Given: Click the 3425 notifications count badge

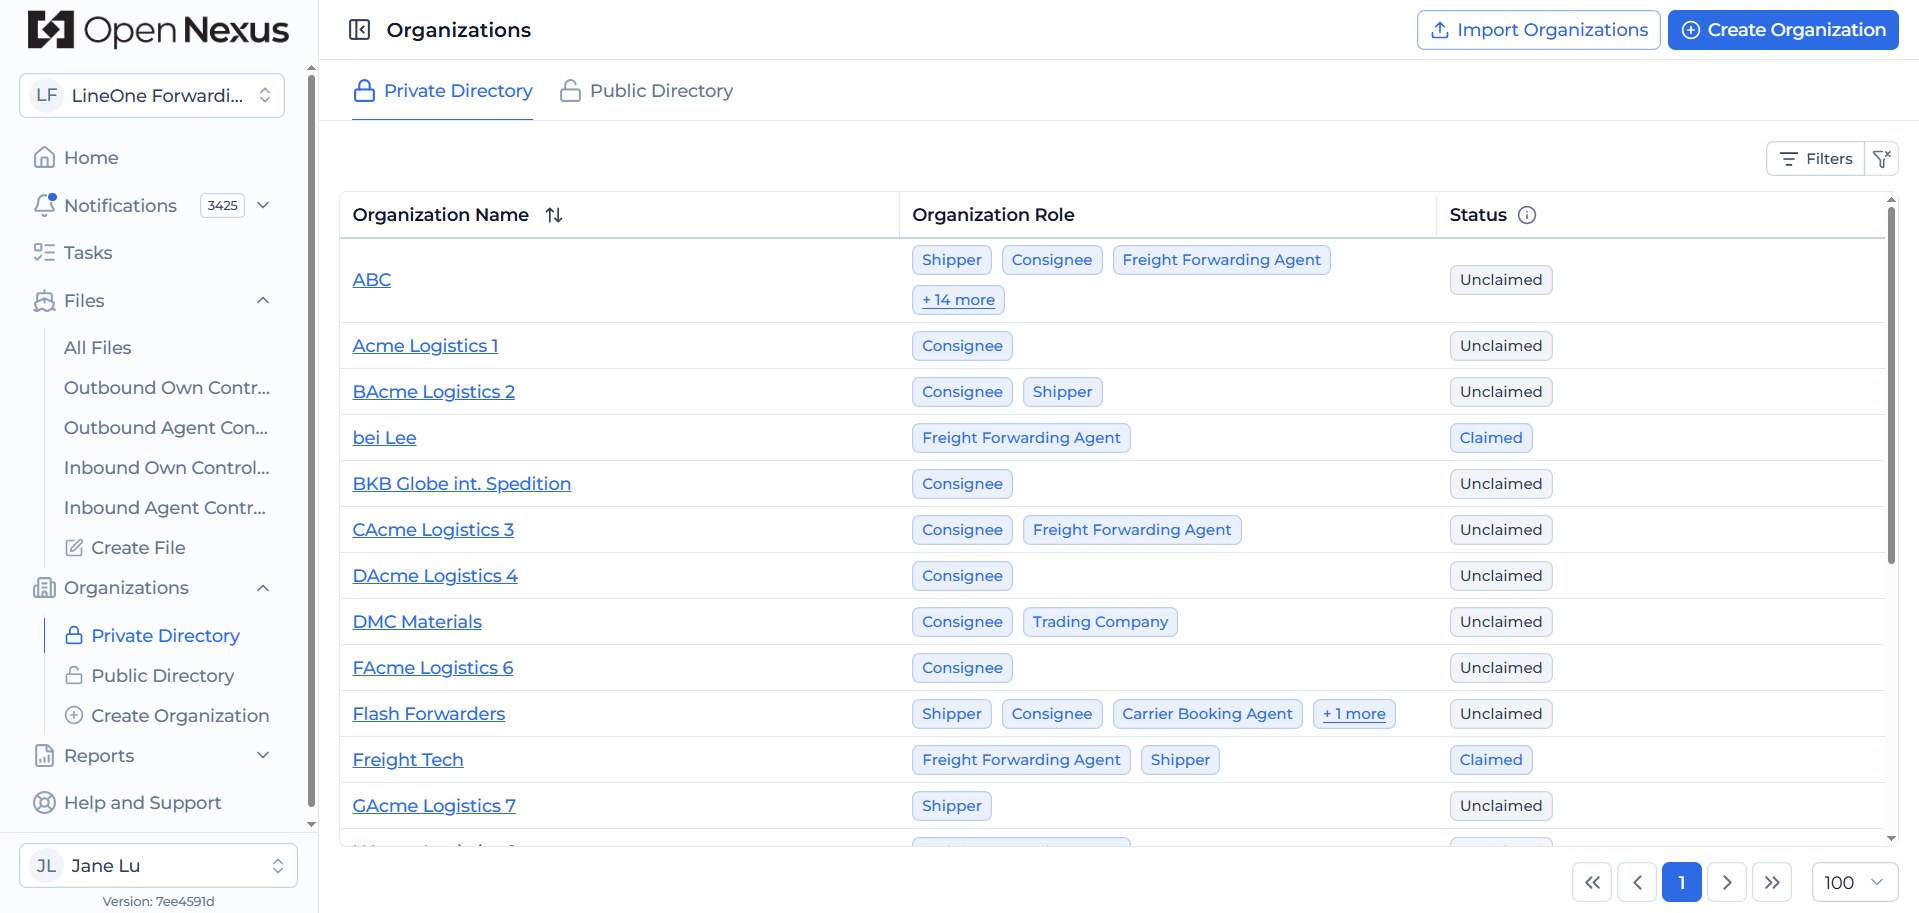Looking at the screenshot, I should coord(223,205).
